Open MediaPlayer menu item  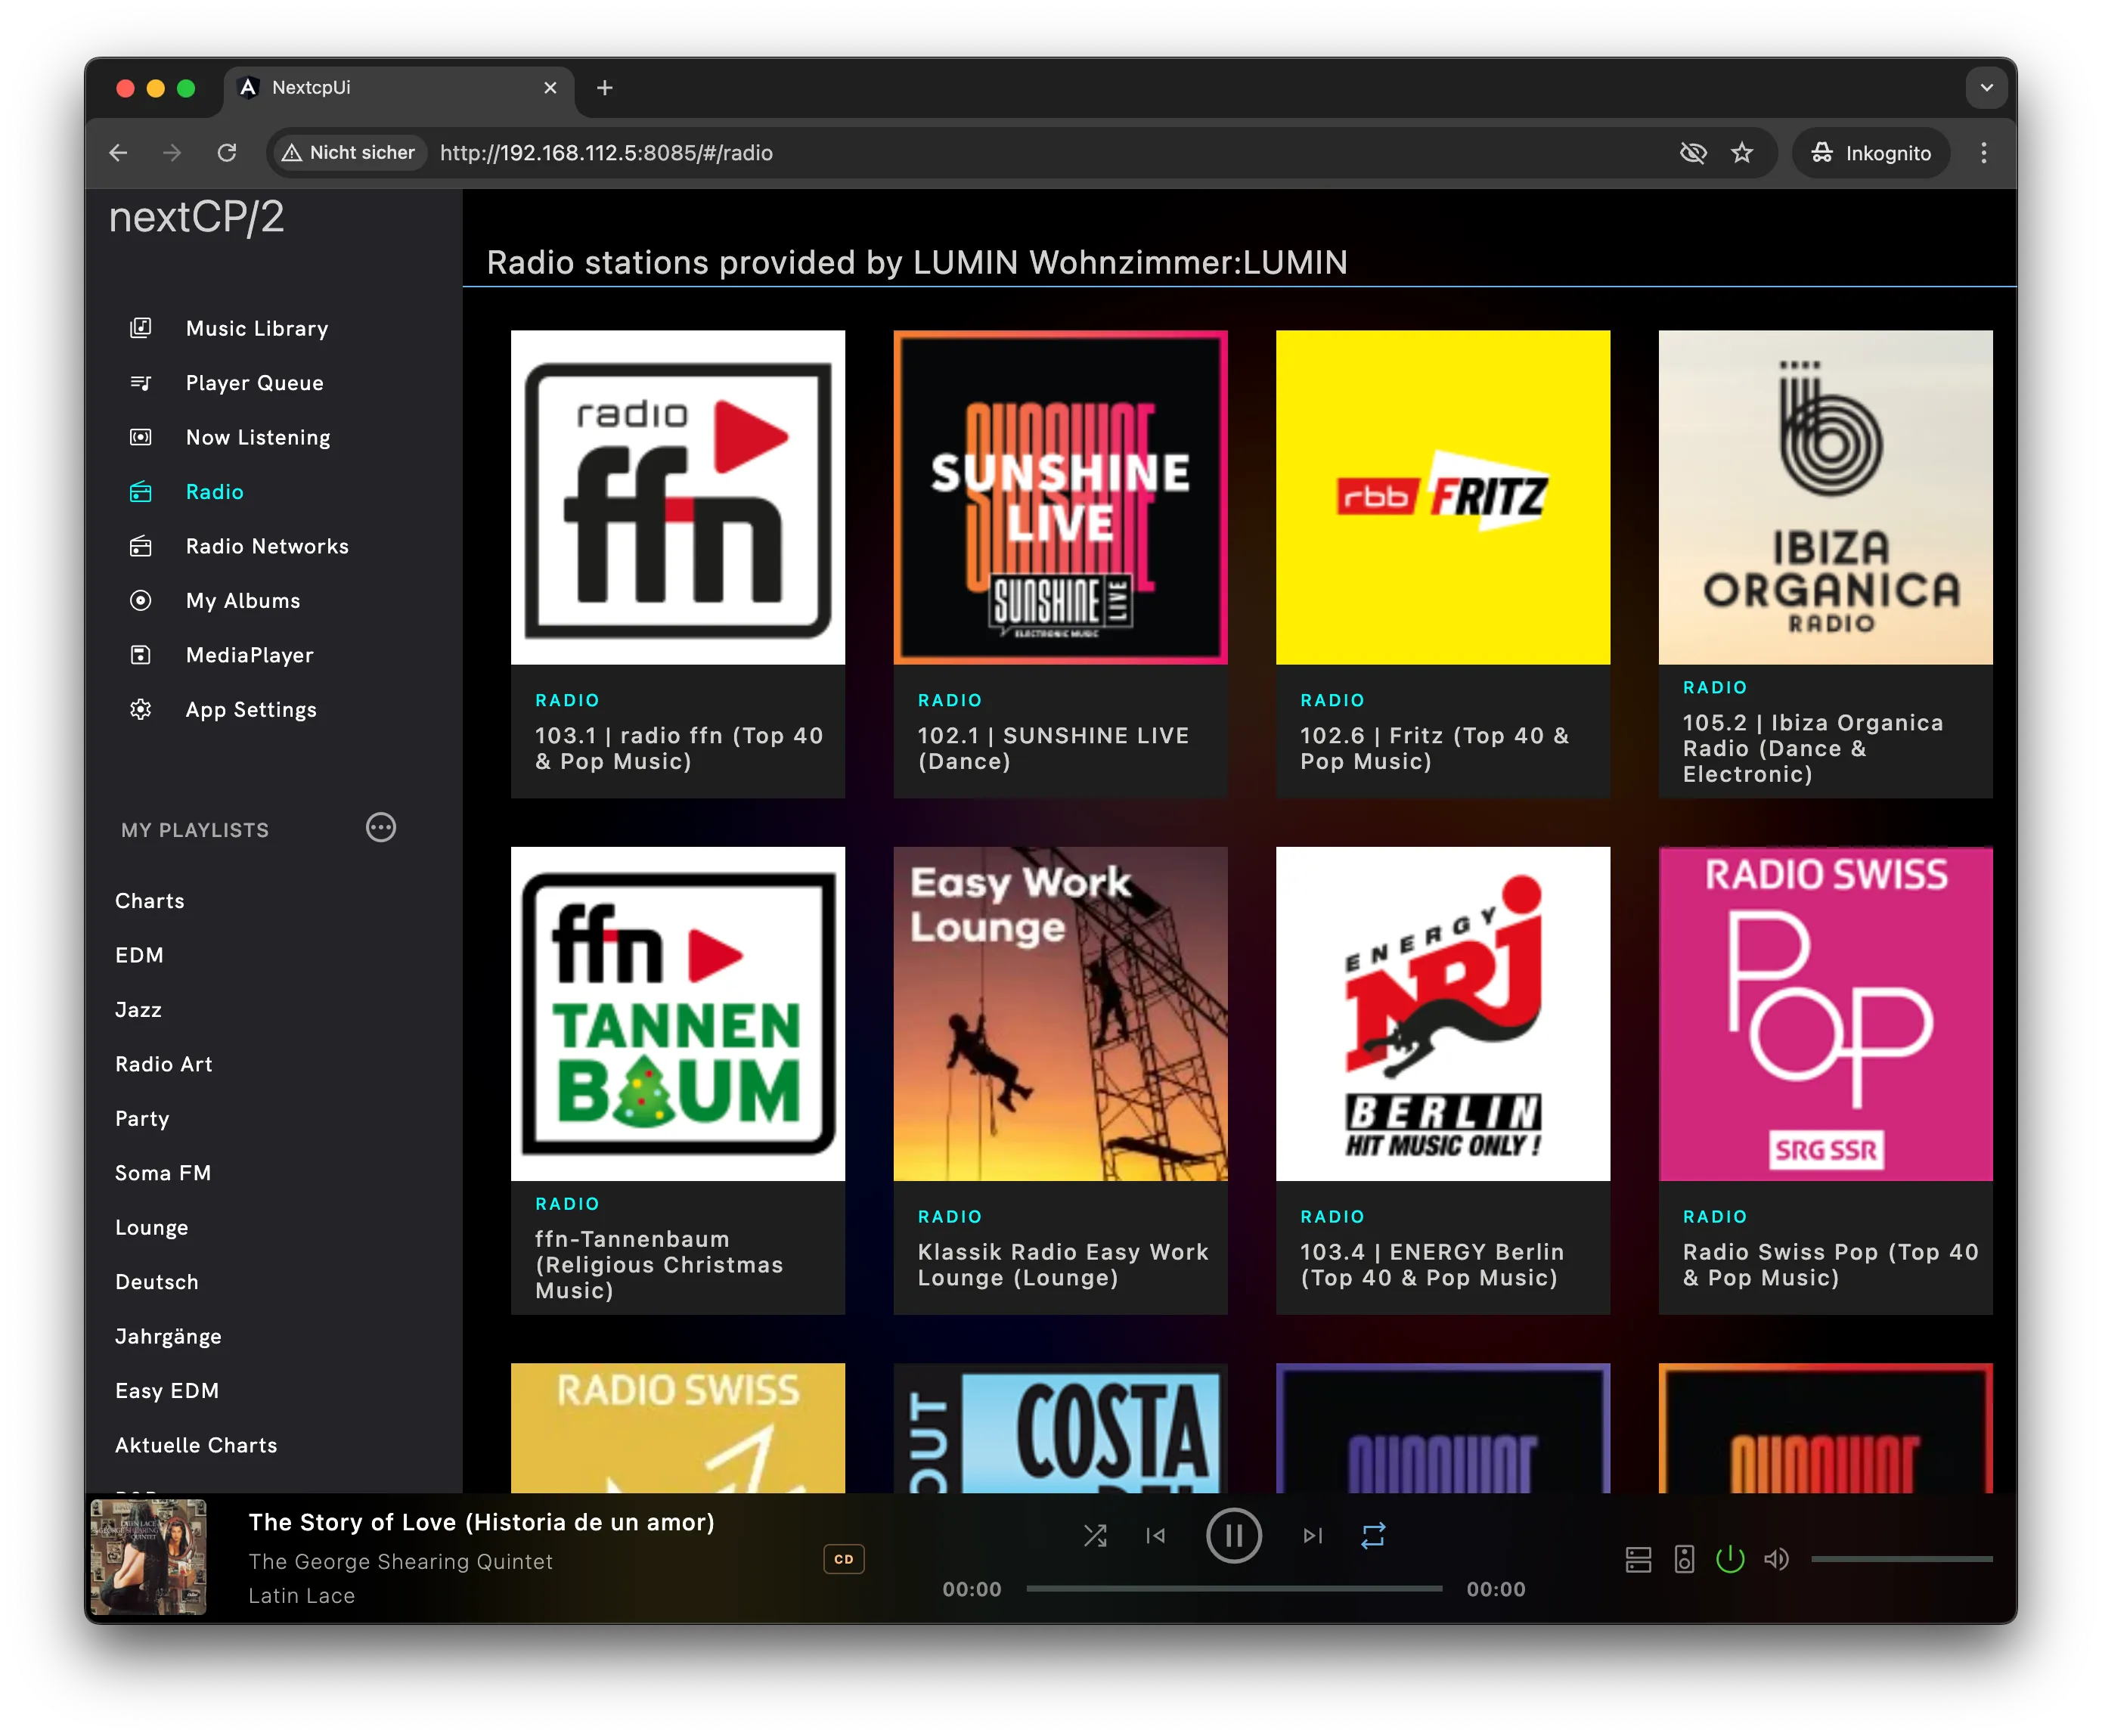(x=250, y=655)
